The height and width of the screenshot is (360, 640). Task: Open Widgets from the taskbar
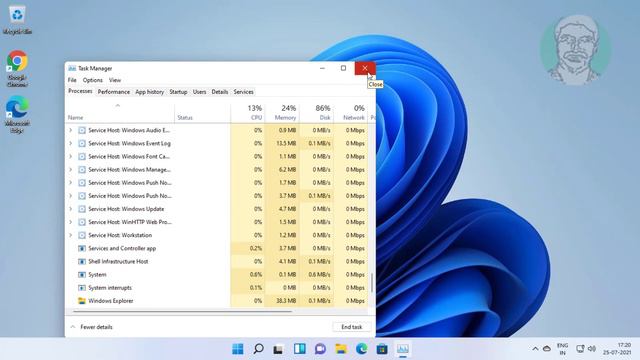[300, 349]
